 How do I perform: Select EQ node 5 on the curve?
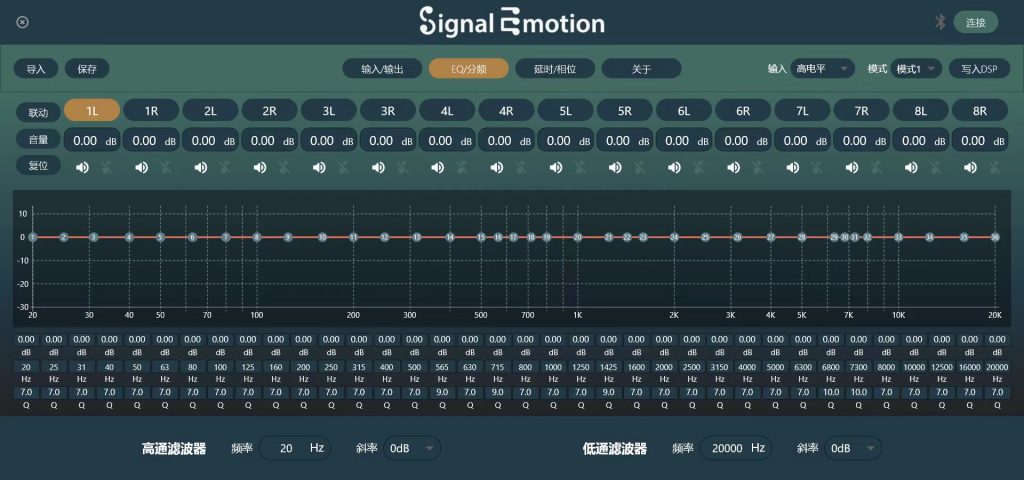click(x=160, y=238)
